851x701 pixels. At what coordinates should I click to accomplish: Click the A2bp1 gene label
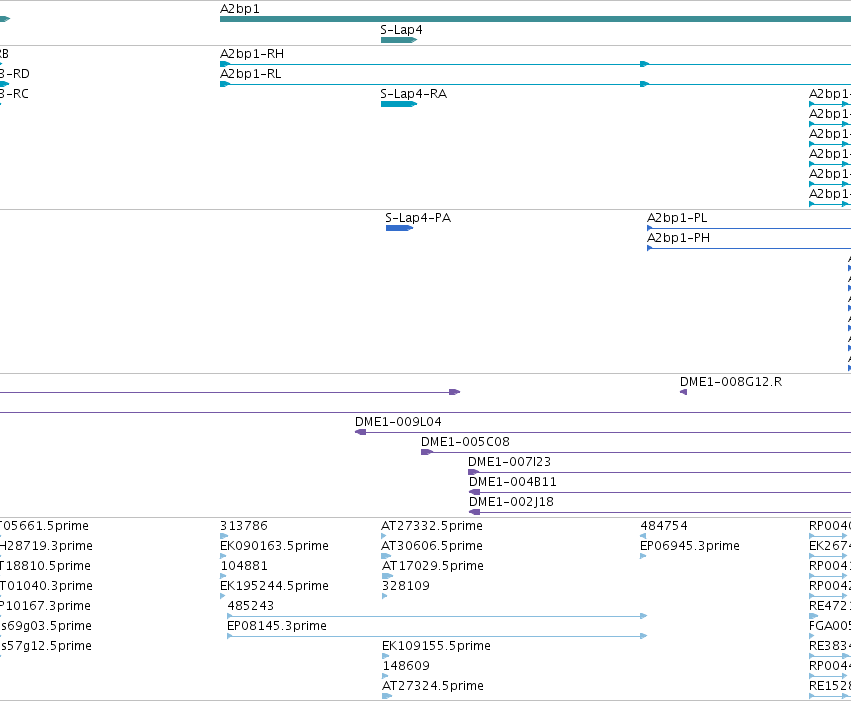[x=239, y=9]
